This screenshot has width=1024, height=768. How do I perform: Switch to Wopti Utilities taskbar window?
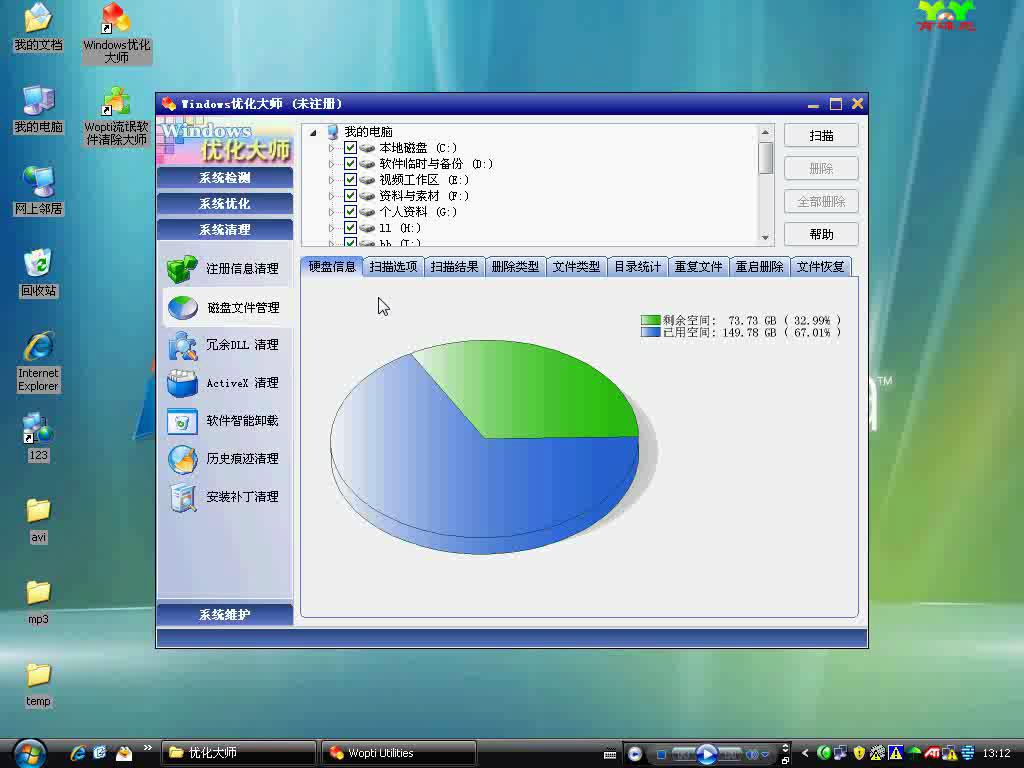(x=399, y=753)
